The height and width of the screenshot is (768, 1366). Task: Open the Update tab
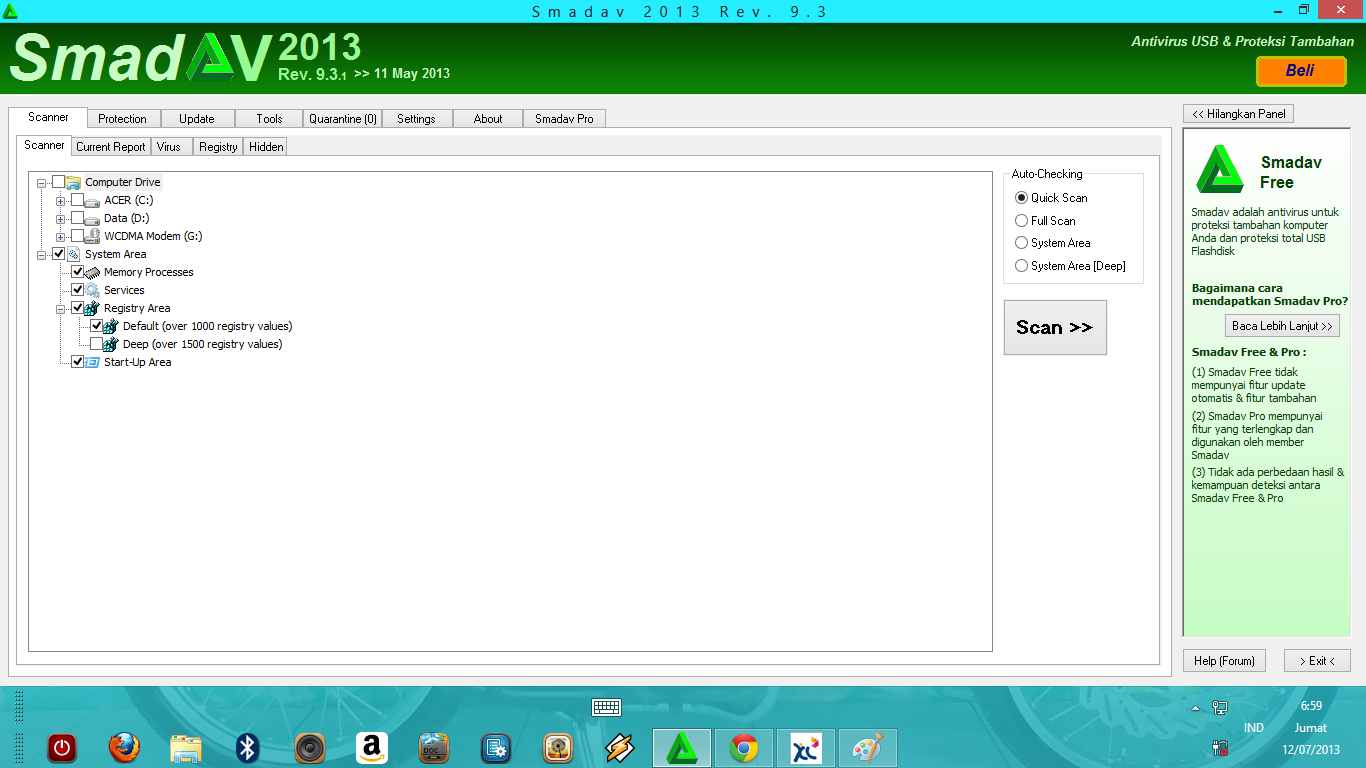(x=197, y=118)
